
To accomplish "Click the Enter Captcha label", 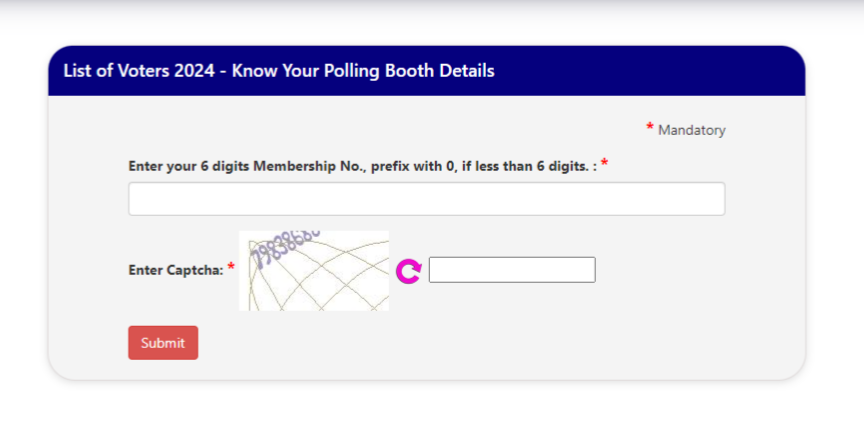I will tap(176, 270).
